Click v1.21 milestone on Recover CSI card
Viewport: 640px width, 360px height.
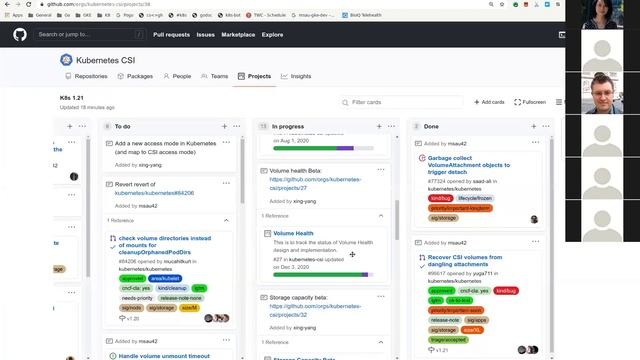438,350
